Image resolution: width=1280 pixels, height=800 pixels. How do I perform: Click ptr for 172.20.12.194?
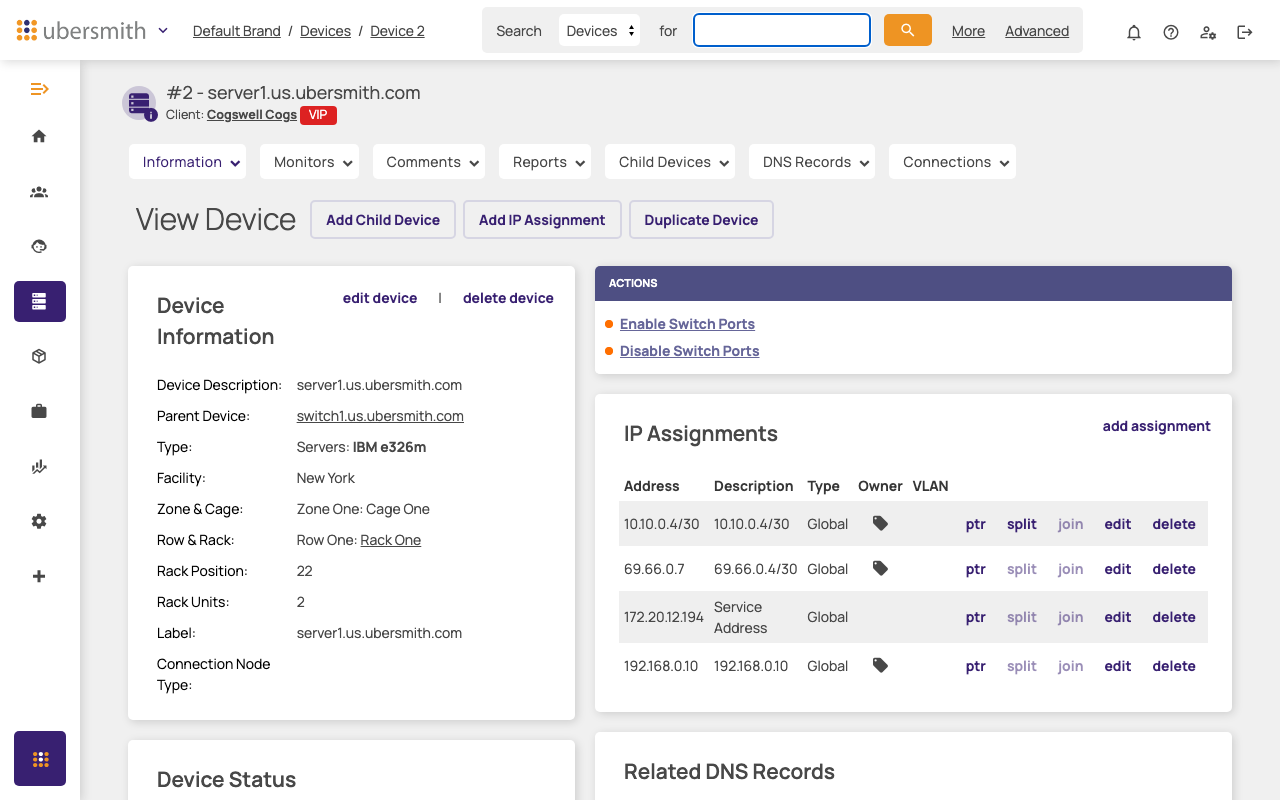click(976, 617)
